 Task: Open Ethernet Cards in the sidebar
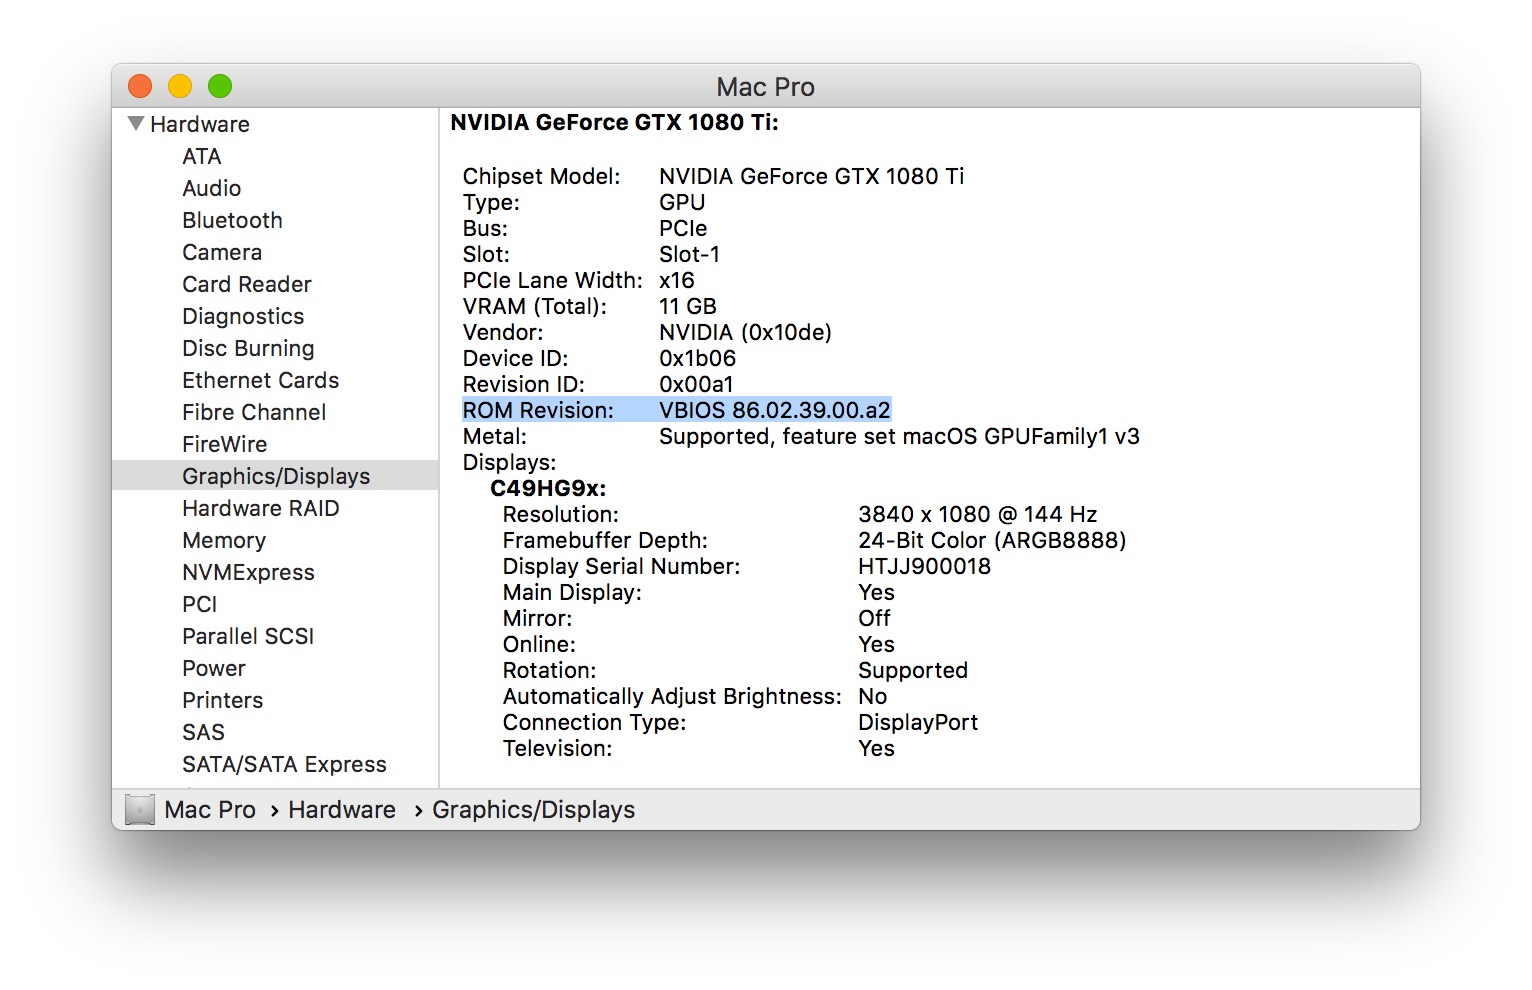pyautogui.click(x=260, y=380)
